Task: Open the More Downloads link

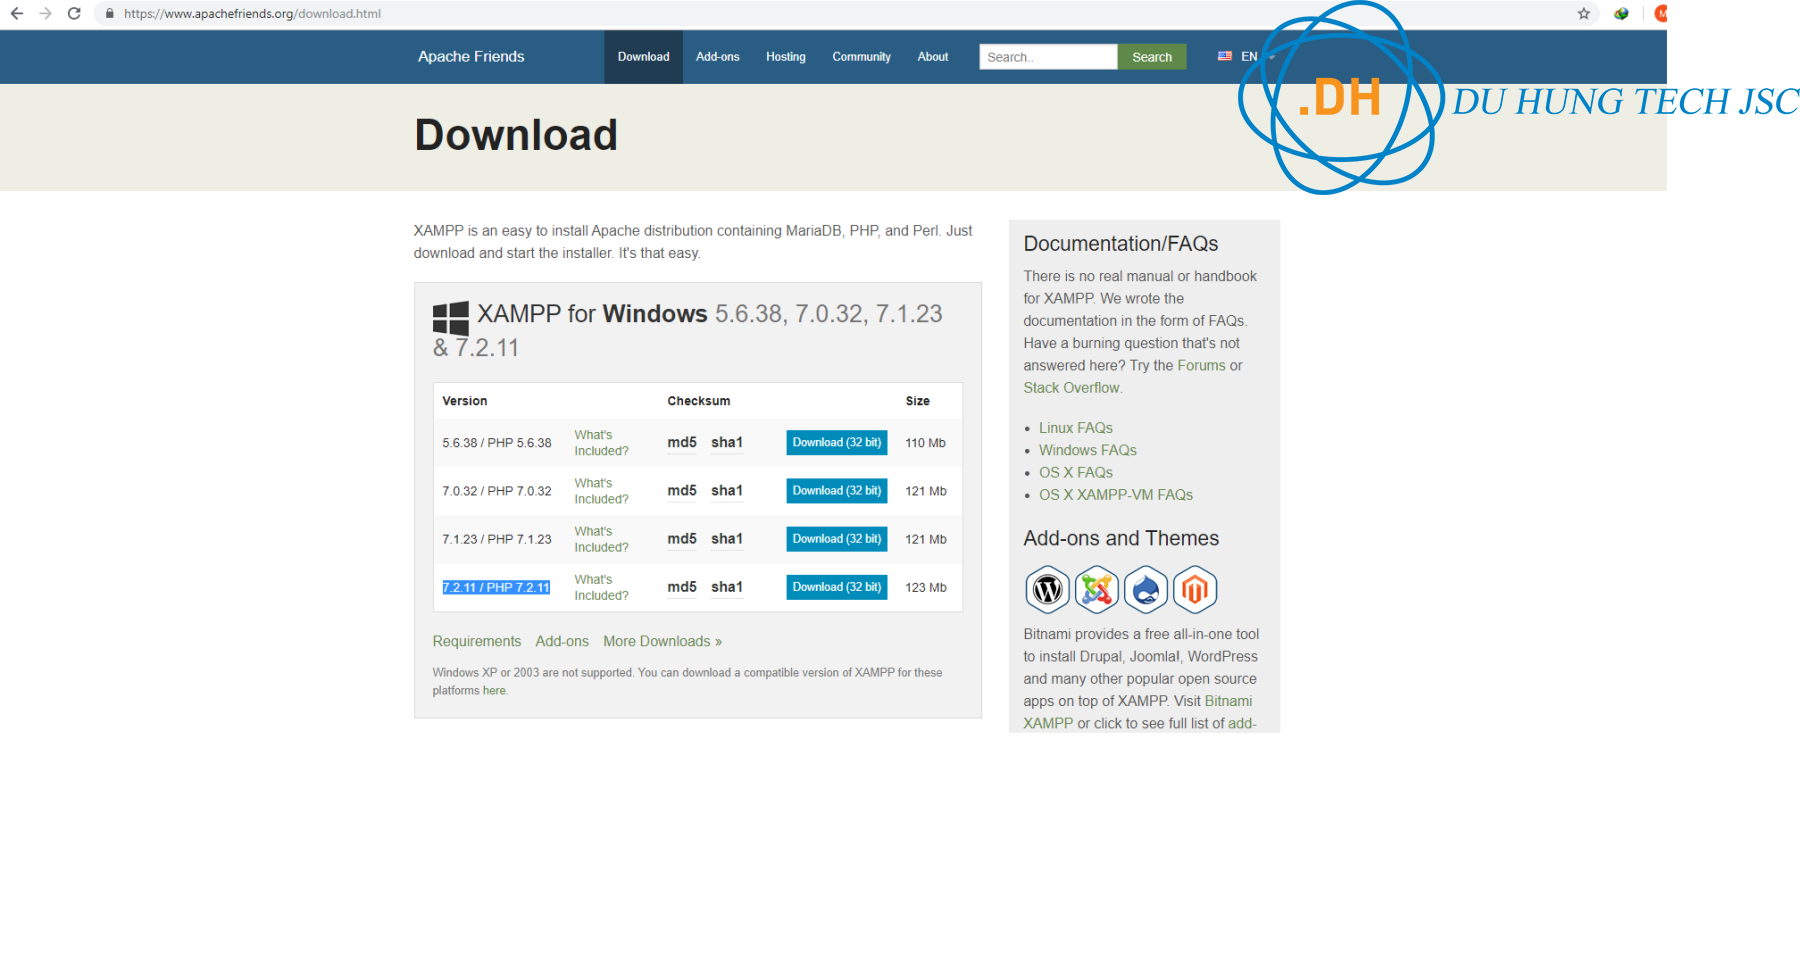Action: point(662,642)
